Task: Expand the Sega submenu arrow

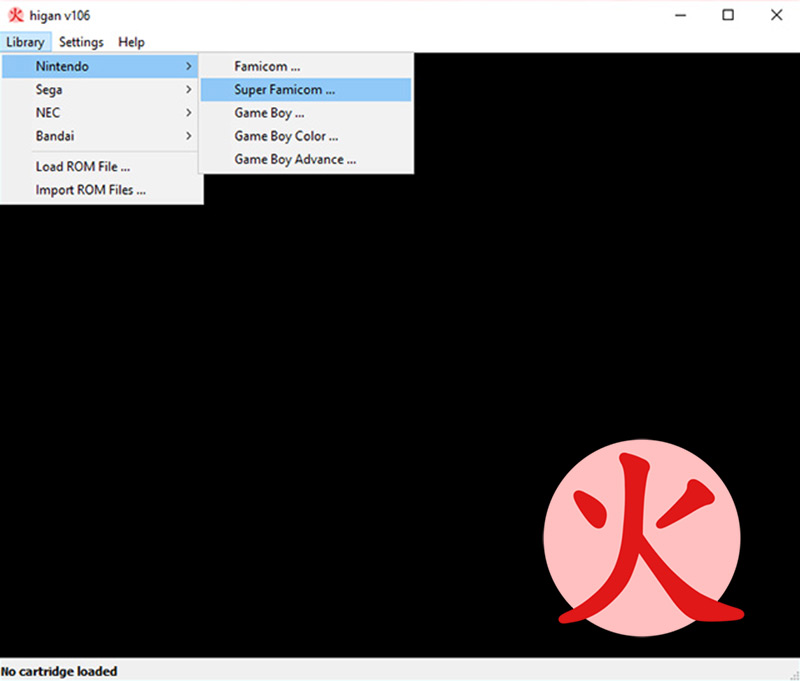Action: click(188, 90)
